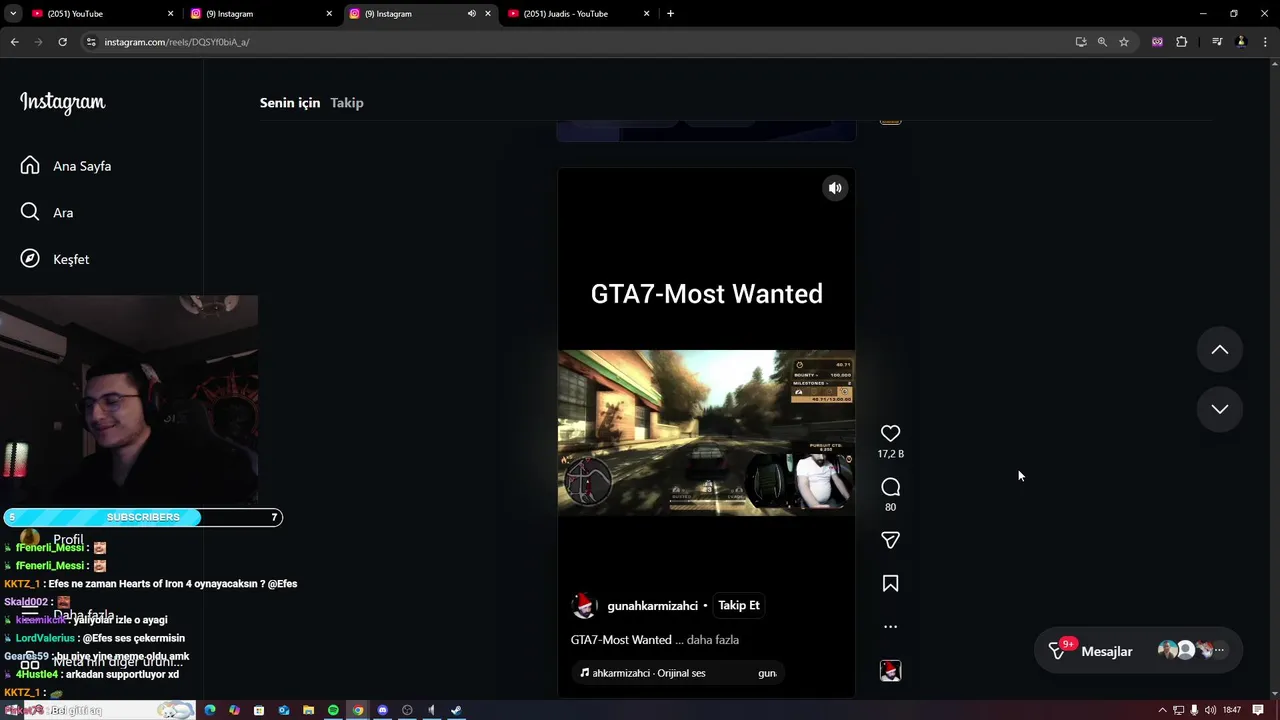Image resolution: width=1280 pixels, height=720 pixels.
Task: Open taskbar clock showing 18:47
Action: 1232,710
